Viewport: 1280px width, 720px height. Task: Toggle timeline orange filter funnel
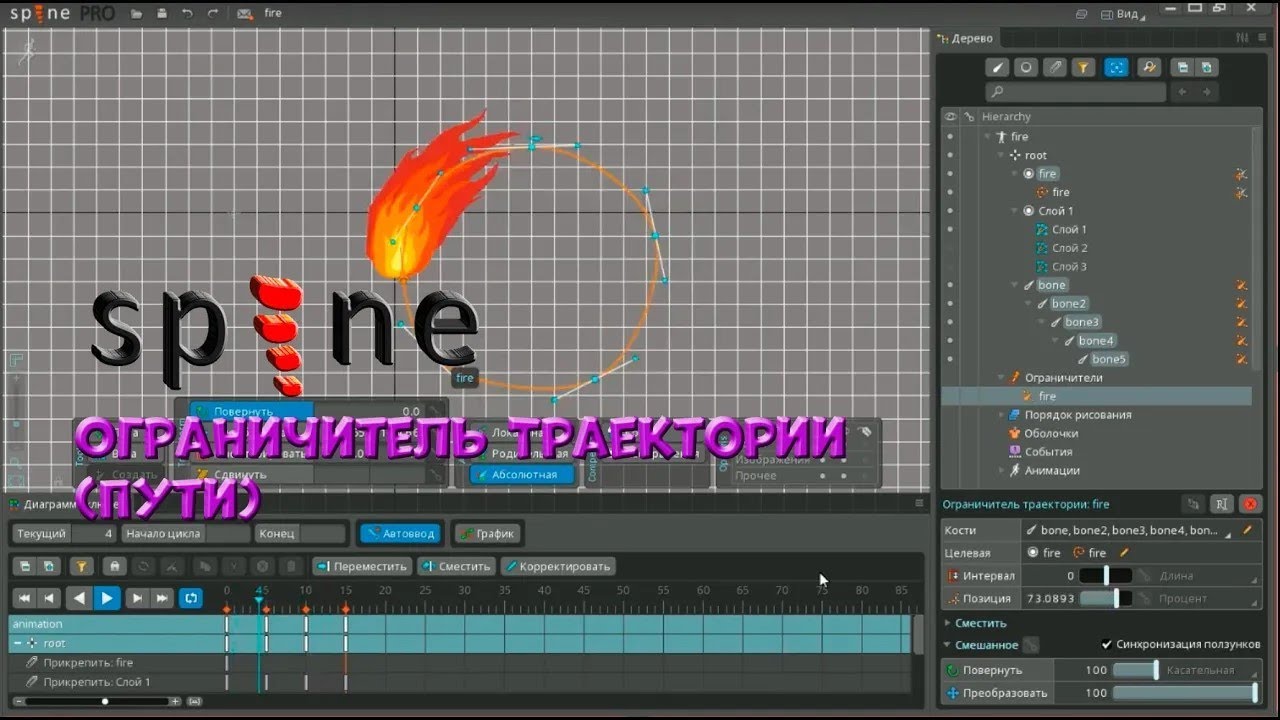coord(82,566)
